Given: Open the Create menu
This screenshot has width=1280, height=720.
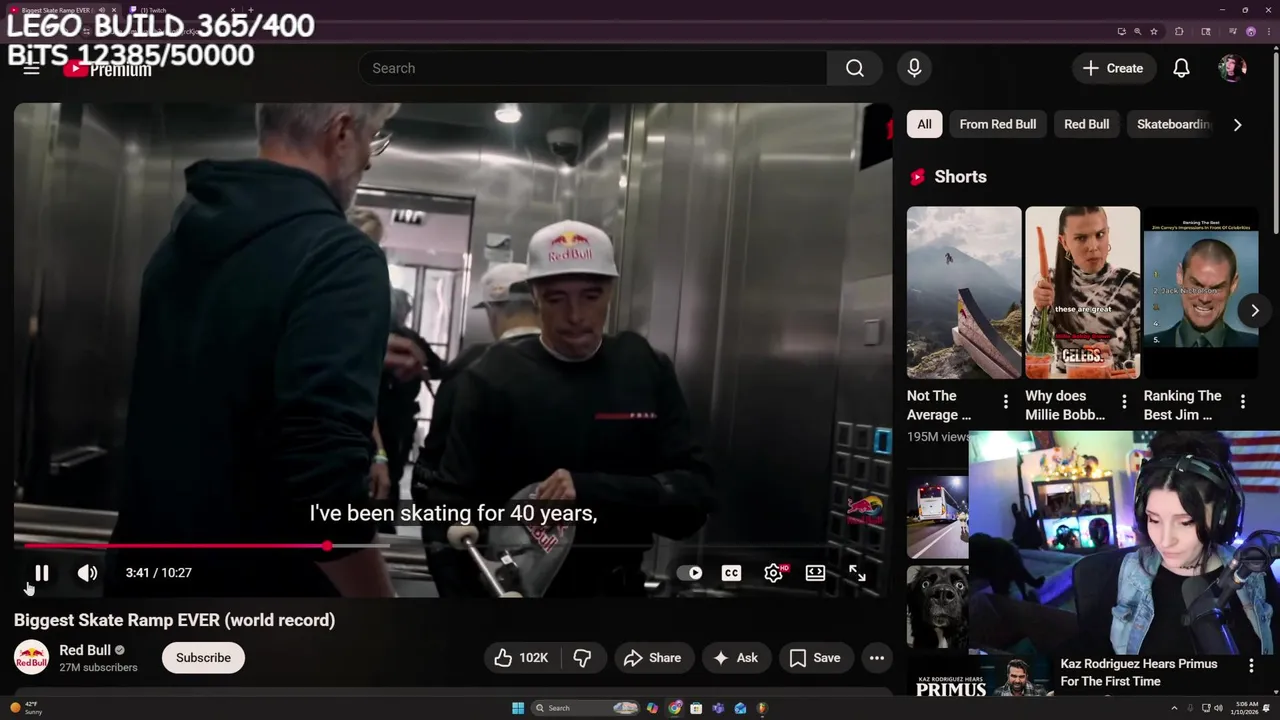Looking at the screenshot, I should click(1113, 68).
